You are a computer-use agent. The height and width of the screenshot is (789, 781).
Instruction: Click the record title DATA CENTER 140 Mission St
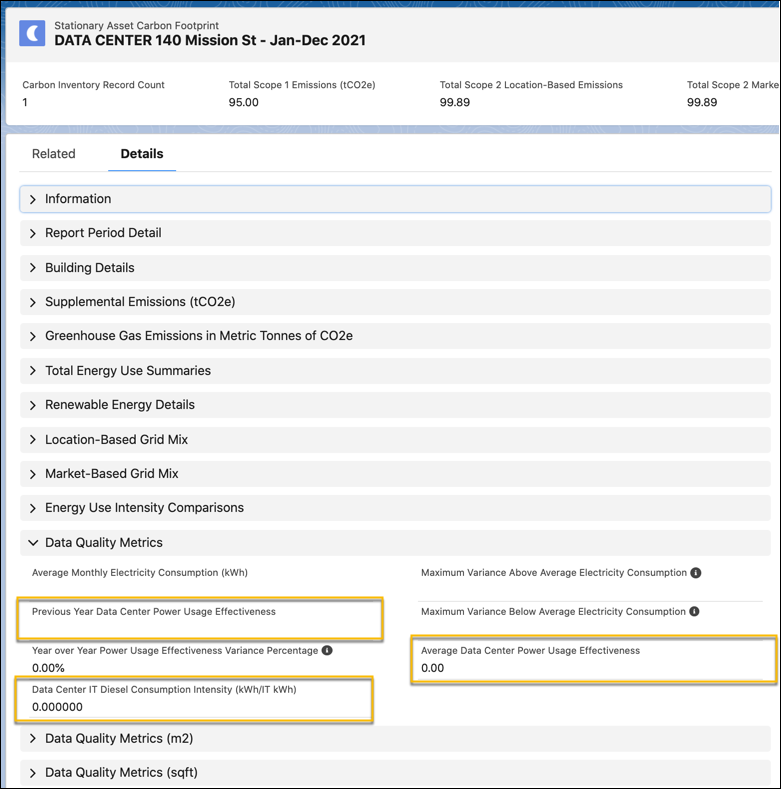(210, 40)
